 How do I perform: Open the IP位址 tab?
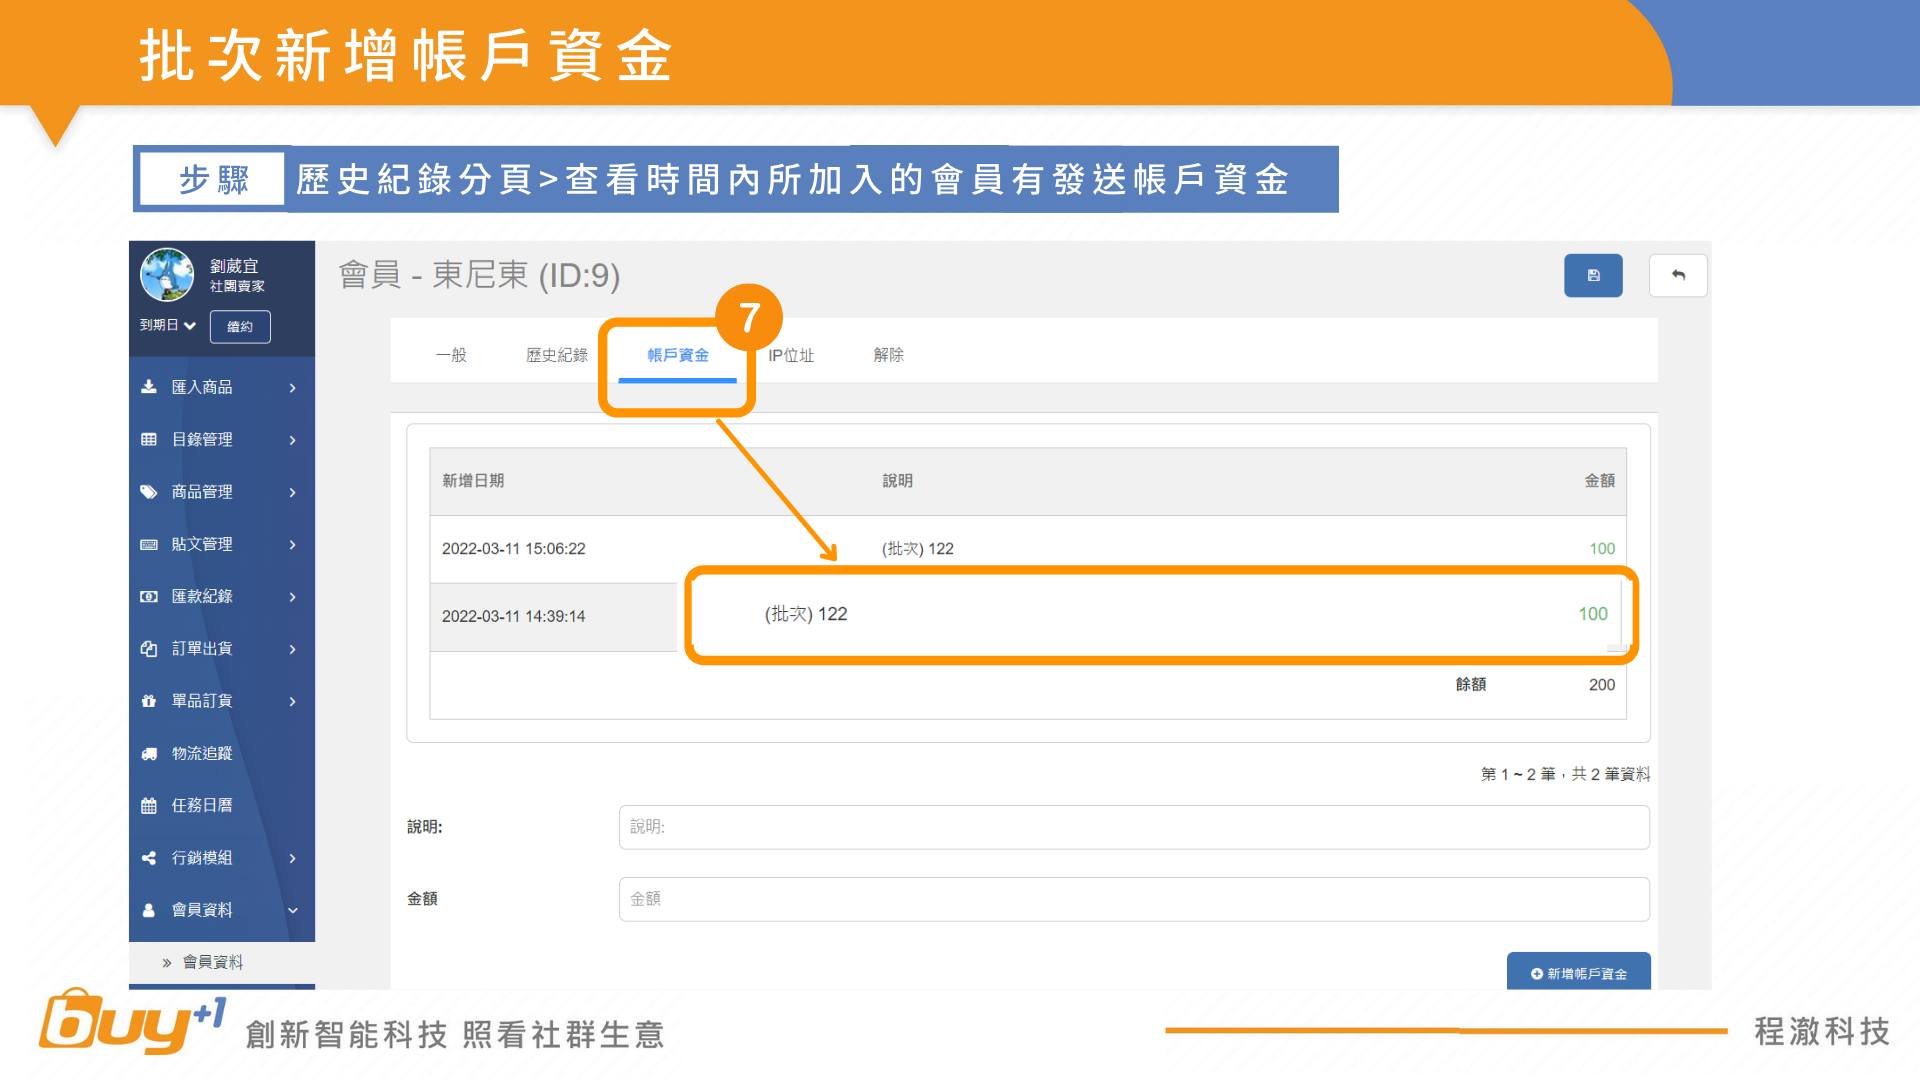coord(790,355)
